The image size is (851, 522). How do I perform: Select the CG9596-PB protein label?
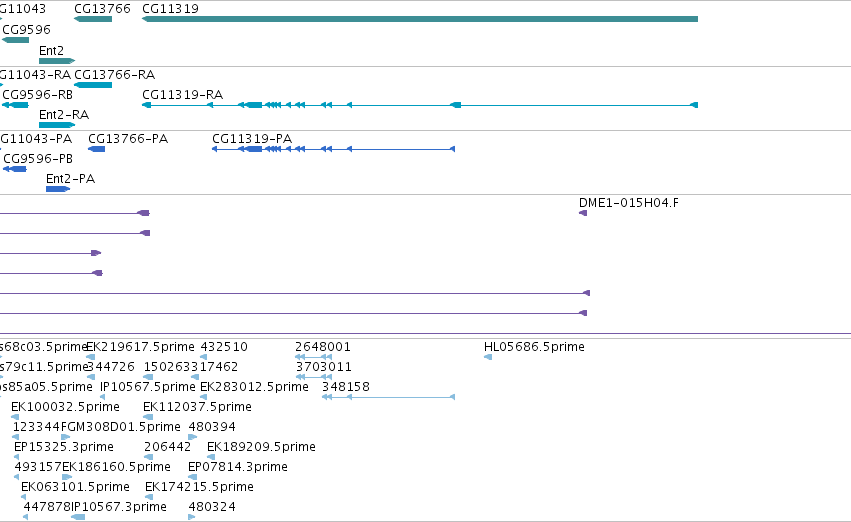pos(38,158)
